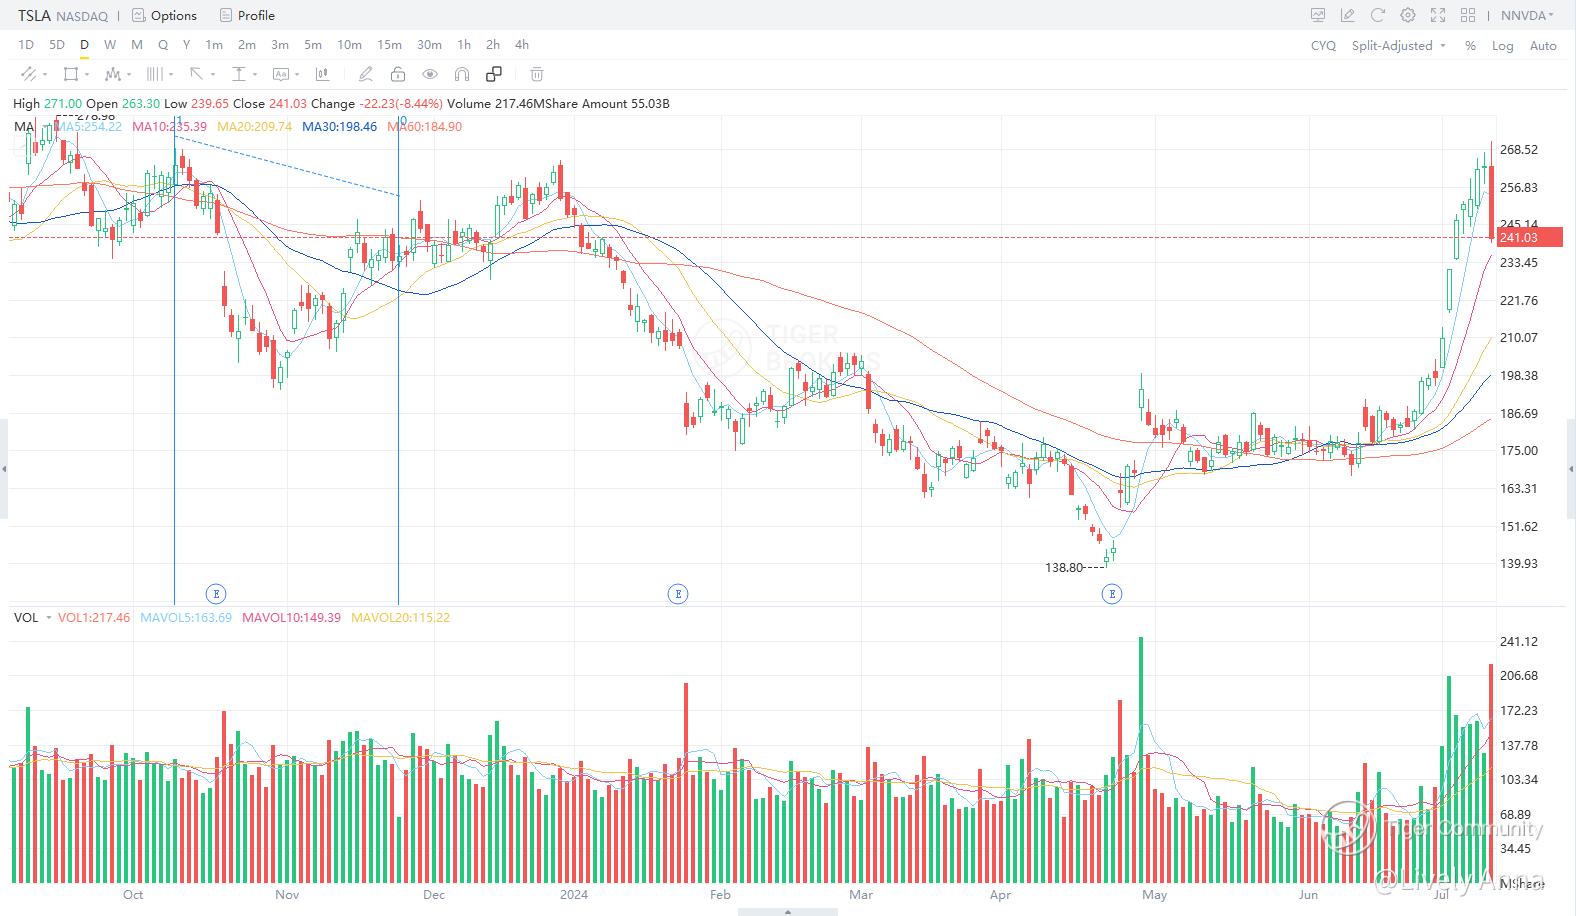Viewport: 1576px width, 916px height.
Task: Select the arrow drawing tool
Action: tap(196, 74)
